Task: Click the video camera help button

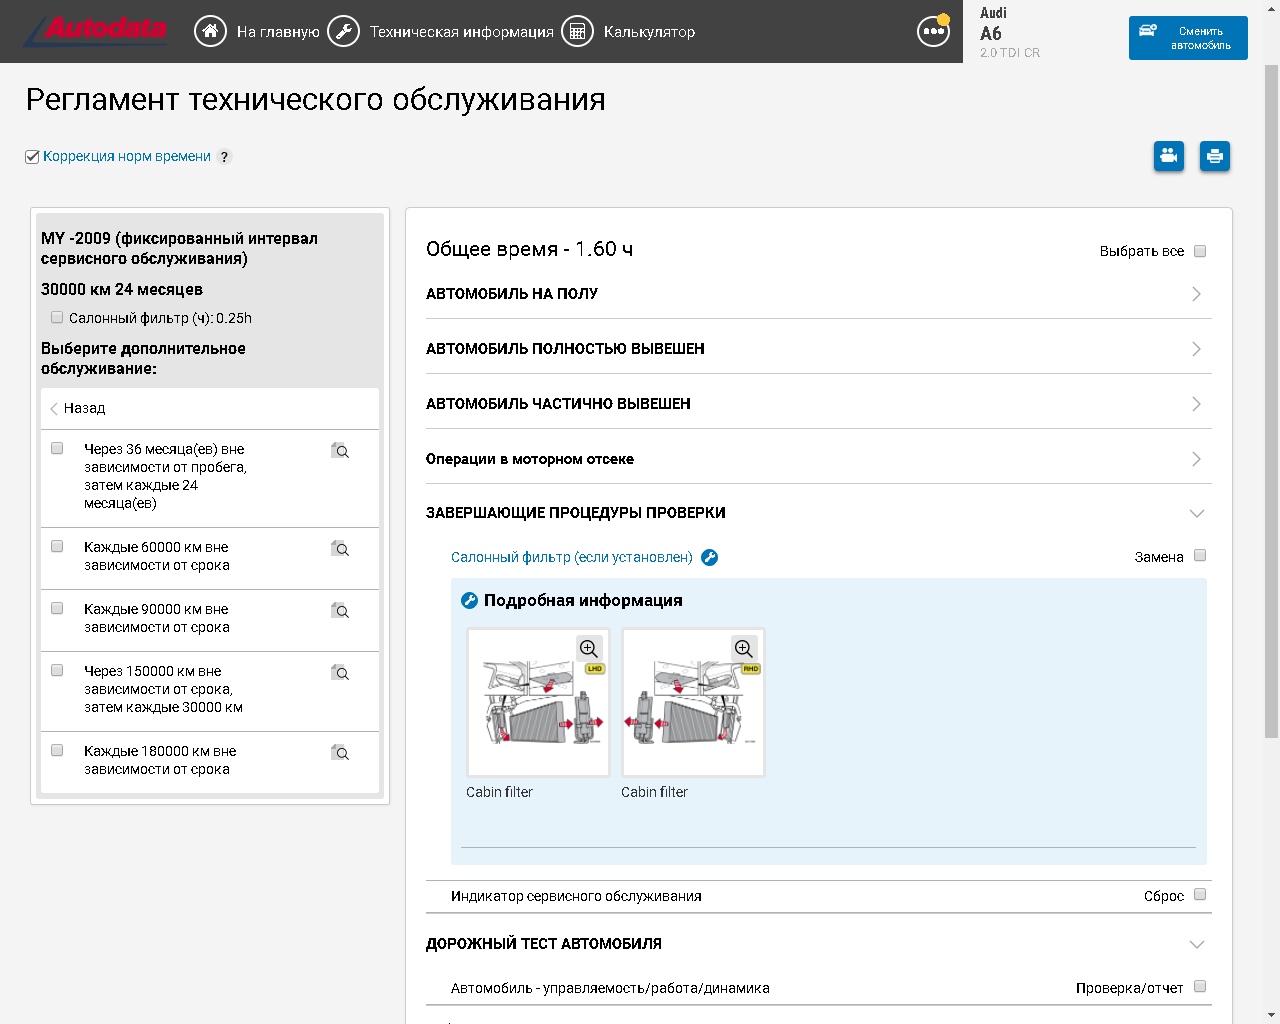Action: point(1169,156)
